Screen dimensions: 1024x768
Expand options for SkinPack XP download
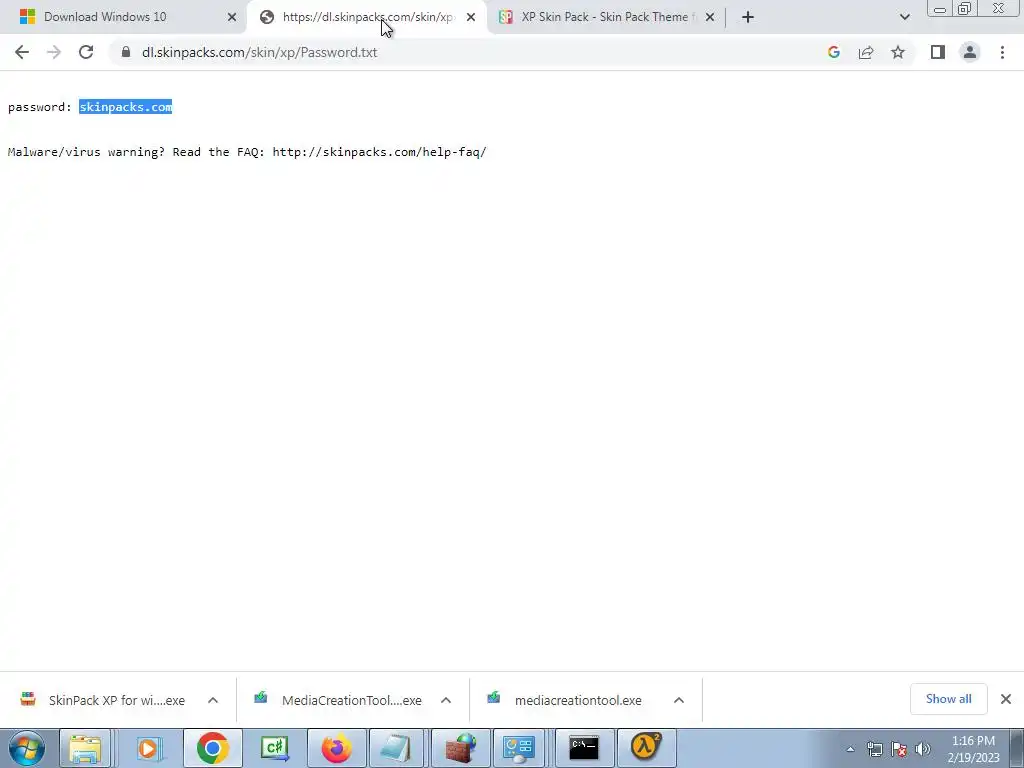pos(213,700)
